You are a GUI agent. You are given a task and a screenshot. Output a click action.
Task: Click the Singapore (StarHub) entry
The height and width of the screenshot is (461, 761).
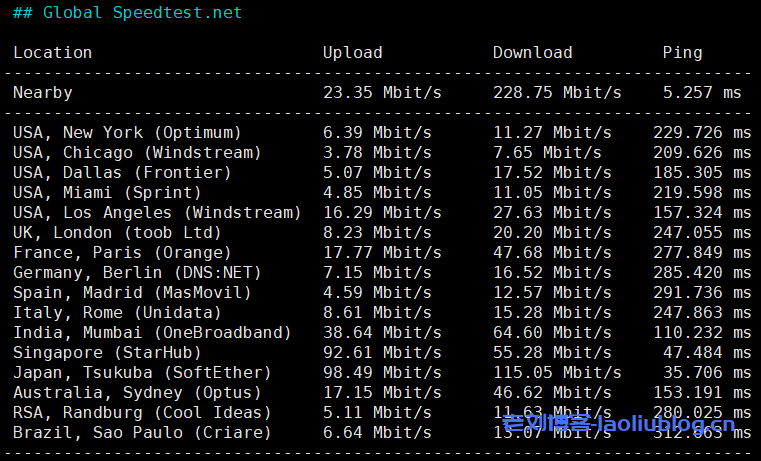click(x=107, y=353)
